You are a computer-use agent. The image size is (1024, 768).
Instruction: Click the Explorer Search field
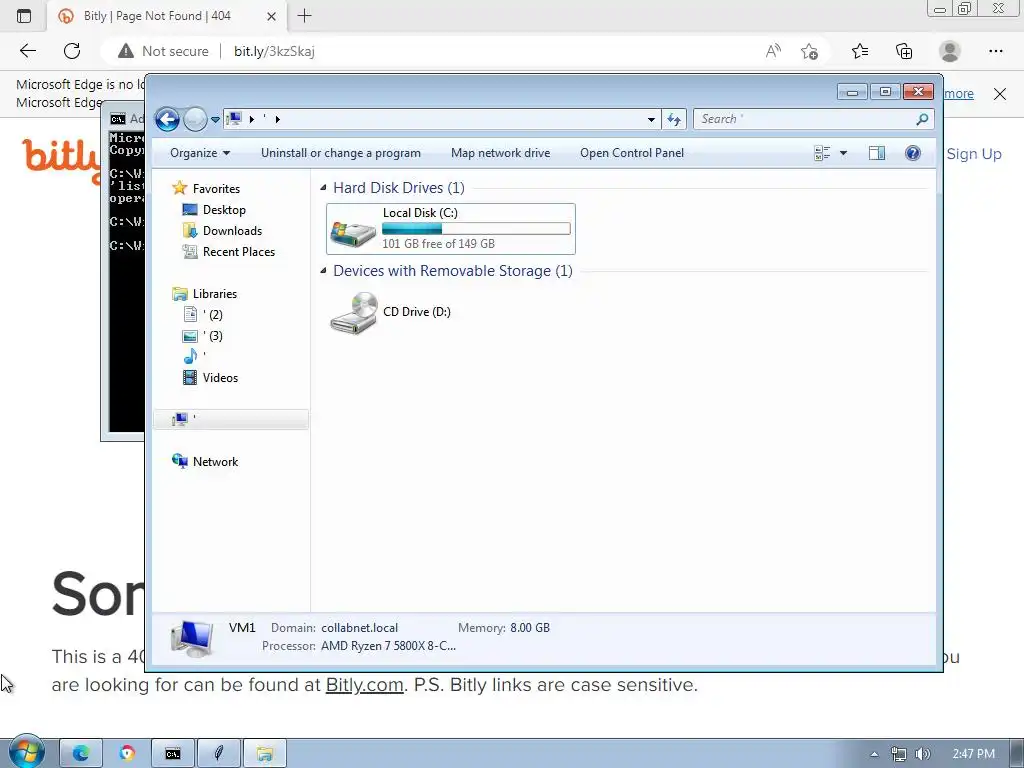(x=813, y=119)
